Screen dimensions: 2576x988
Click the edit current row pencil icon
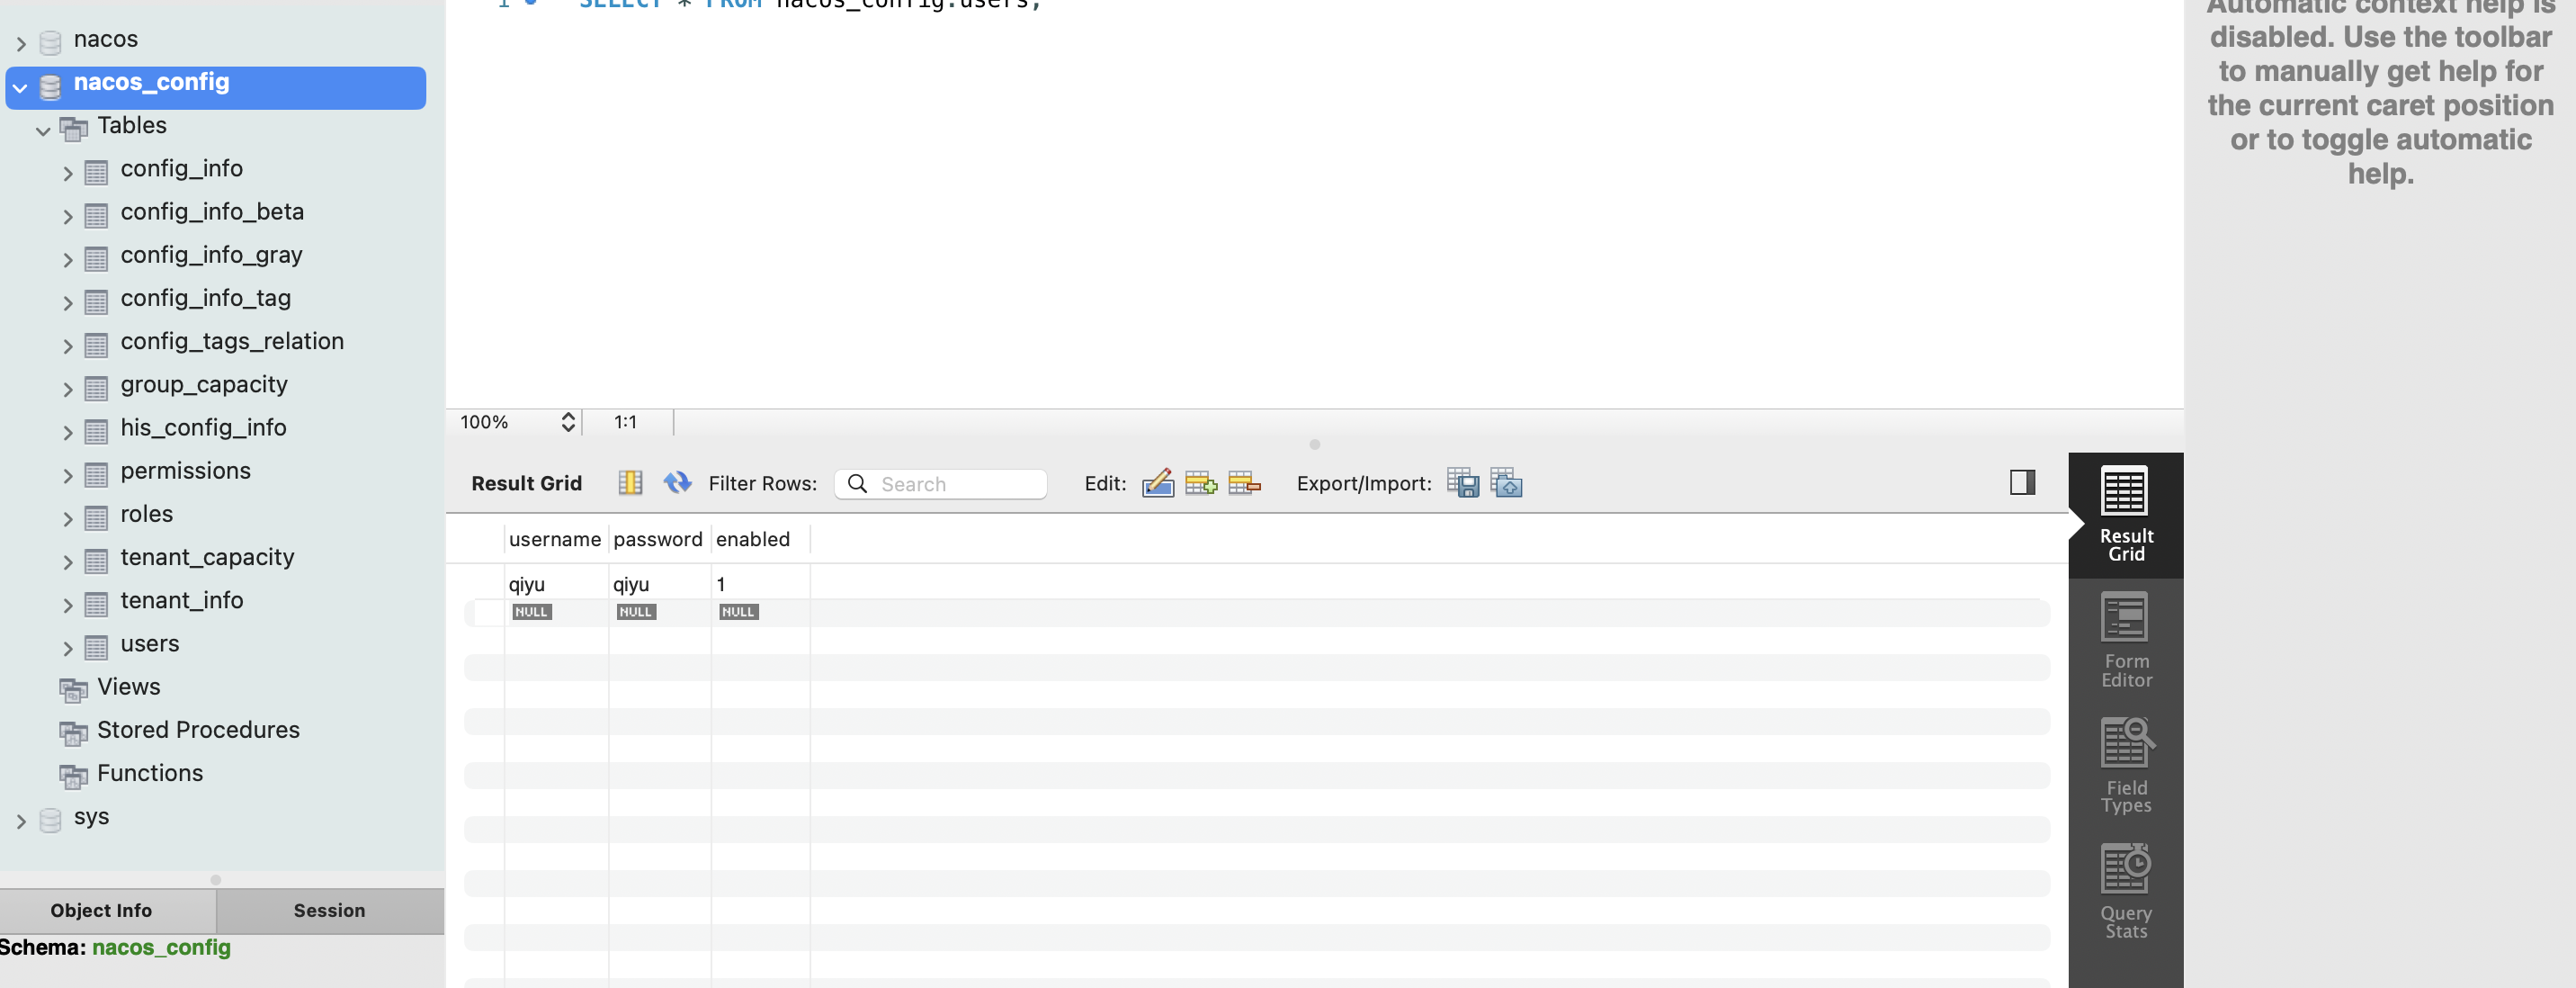(x=1157, y=483)
